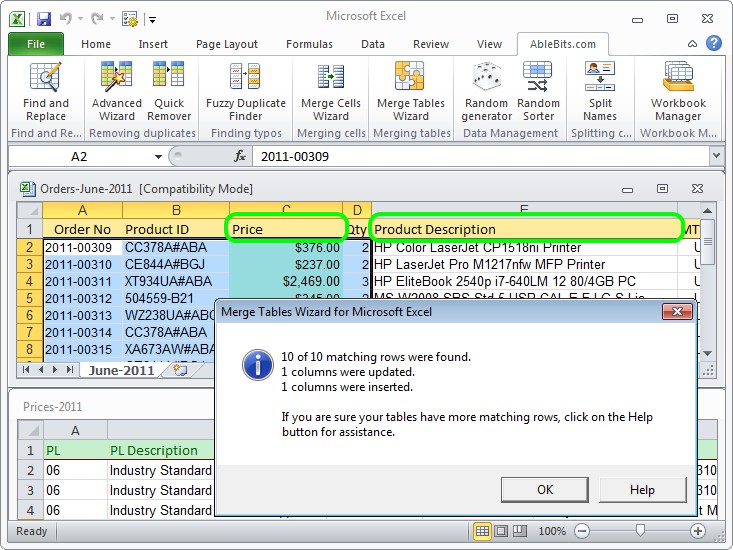Open Customize Quick Access Toolbar dropdown

pyautogui.click(x=152, y=20)
